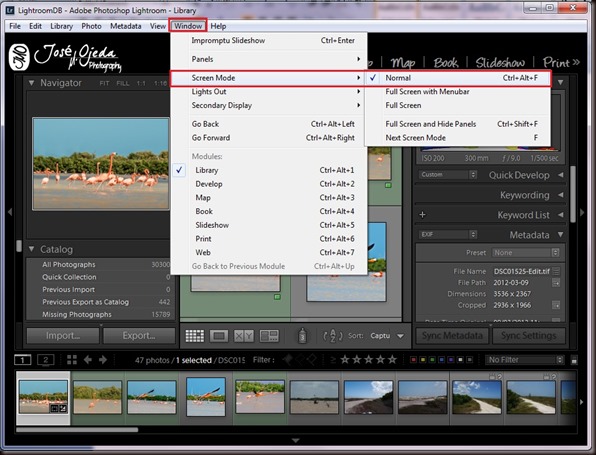This screenshot has width=596, height=455.
Task: Select Develop module in Window menu
Action: pyautogui.click(x=269, y=184)
